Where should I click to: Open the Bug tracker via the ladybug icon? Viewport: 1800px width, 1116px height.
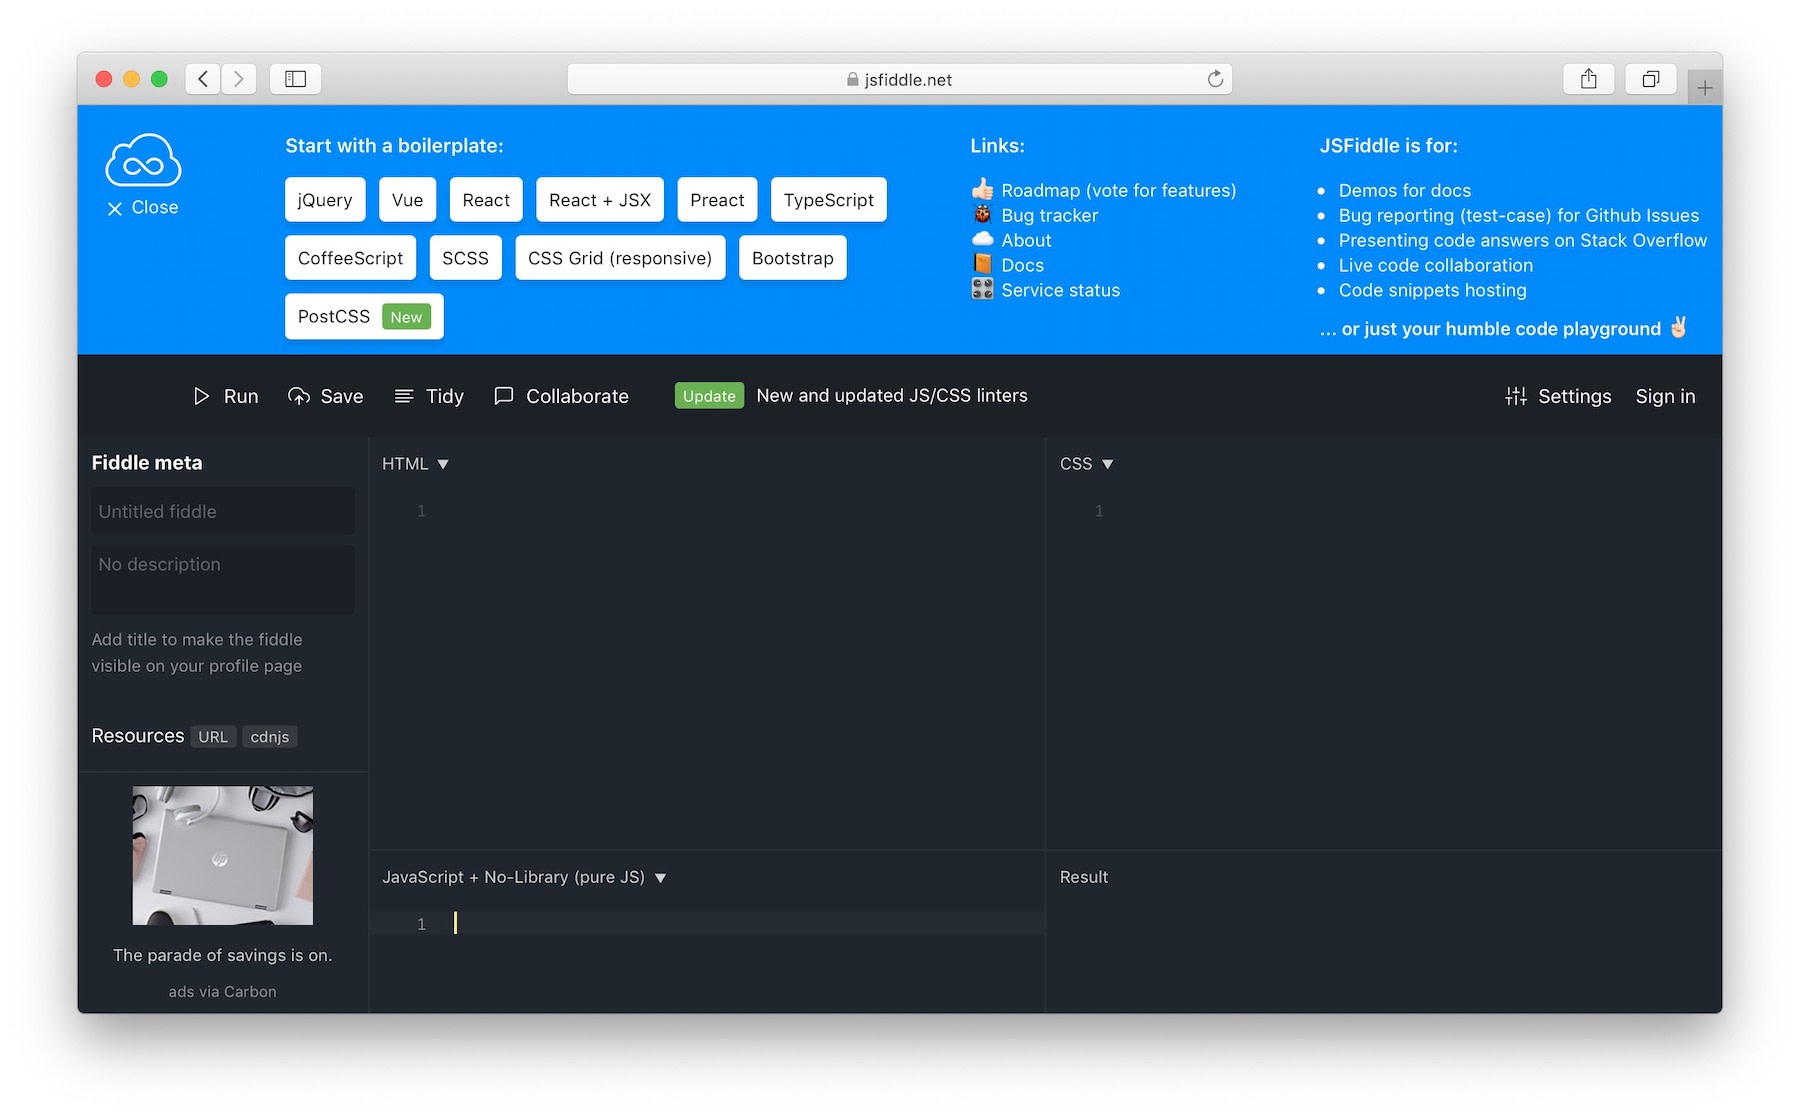pyautogui.click(x=982, y=215)
